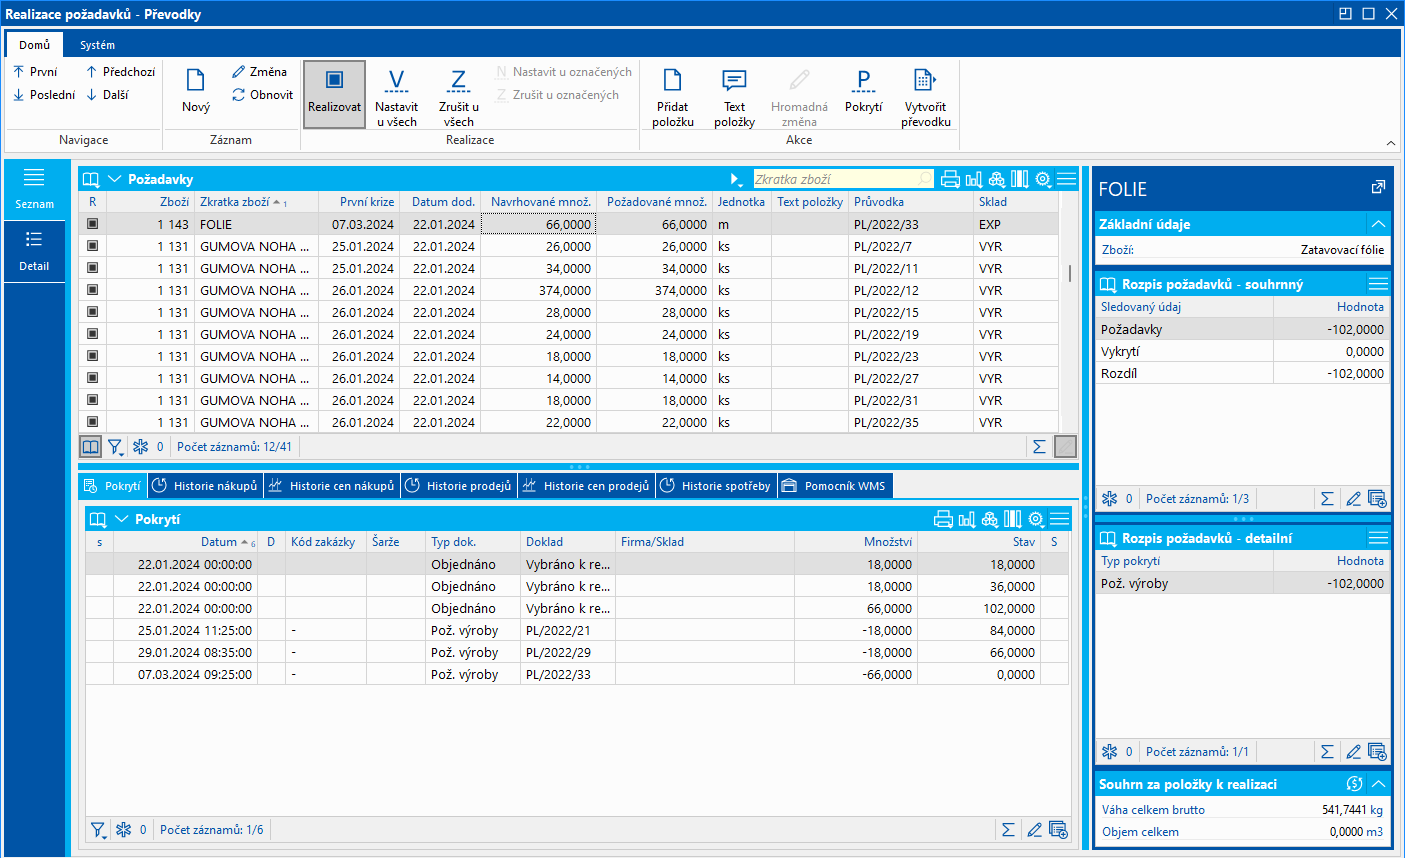Click the Realizovat ribbon button
Image resolution: width=1405 pixels, height=858 pixels.
click(x=334, y=94)
